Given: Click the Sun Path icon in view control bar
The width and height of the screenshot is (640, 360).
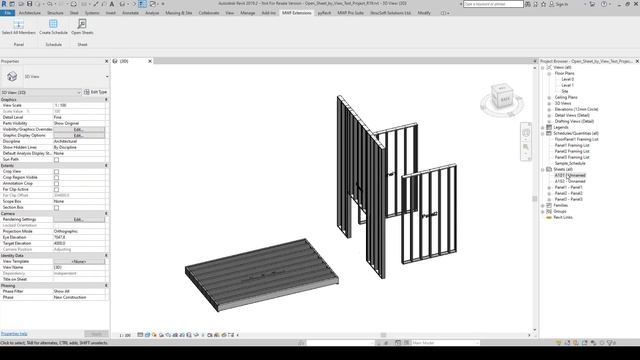Looking at the screenshot, I should (154, 335).
